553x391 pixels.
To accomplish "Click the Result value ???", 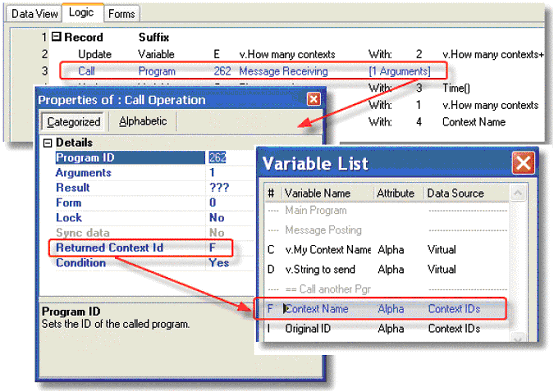I will pyautogui.click(x=219, y=188).
